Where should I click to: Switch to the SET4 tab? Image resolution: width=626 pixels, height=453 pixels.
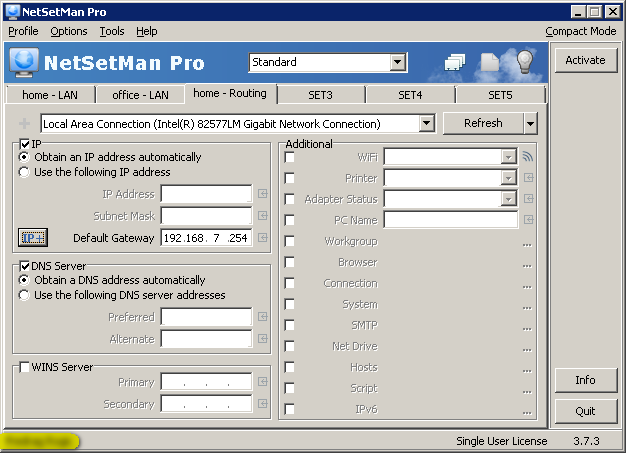click(x=410, y=95)
